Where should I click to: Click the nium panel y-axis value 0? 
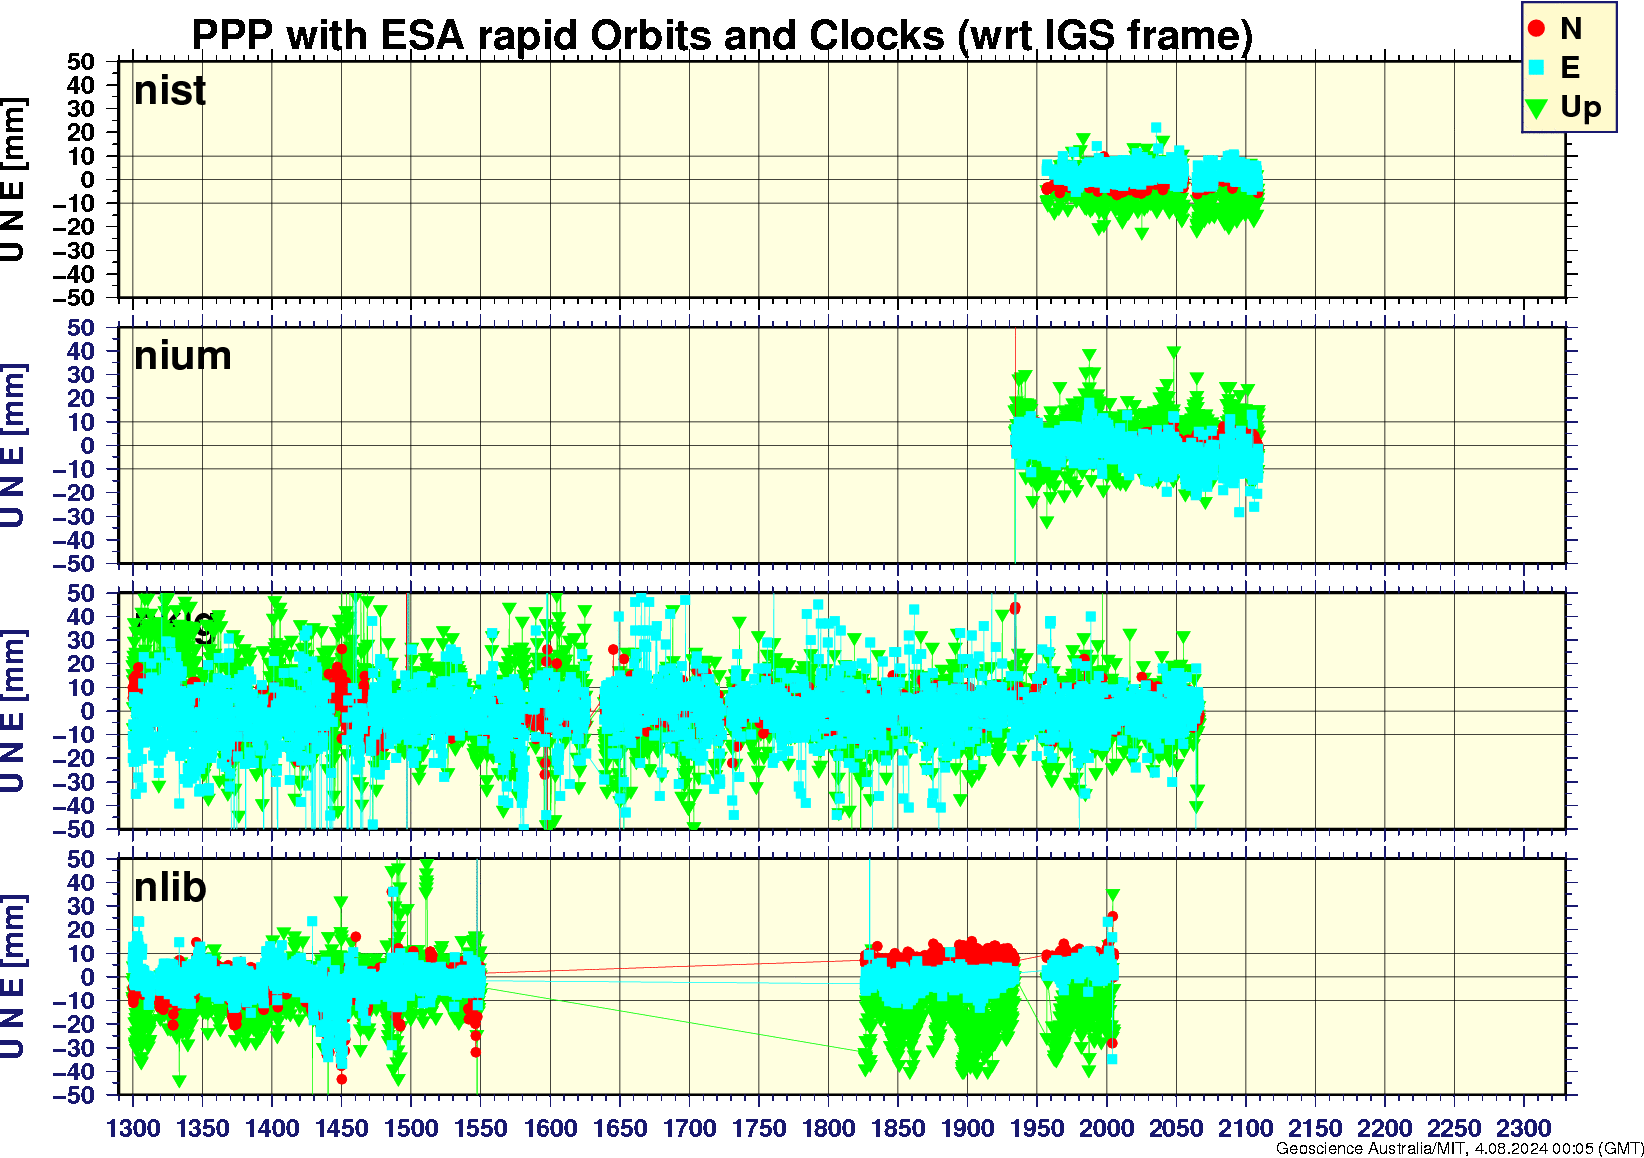tap(88, 446)
